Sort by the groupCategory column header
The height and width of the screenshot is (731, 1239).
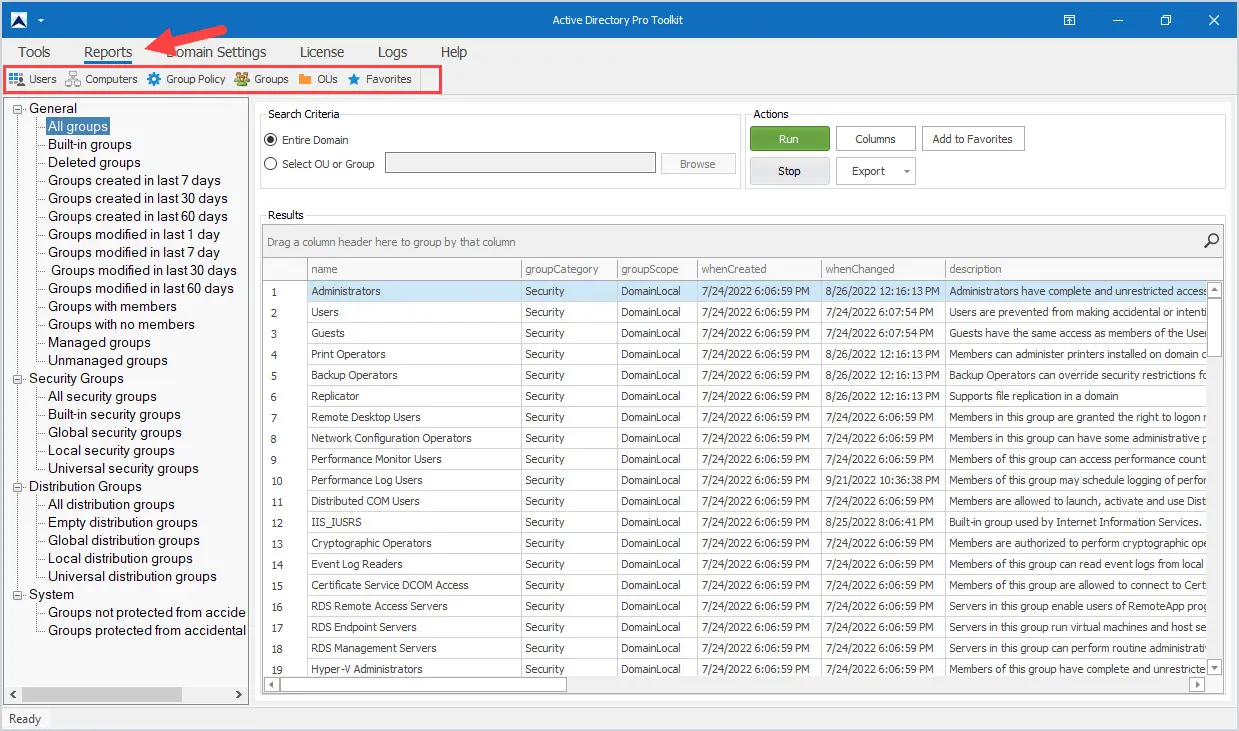coord(569,269)
